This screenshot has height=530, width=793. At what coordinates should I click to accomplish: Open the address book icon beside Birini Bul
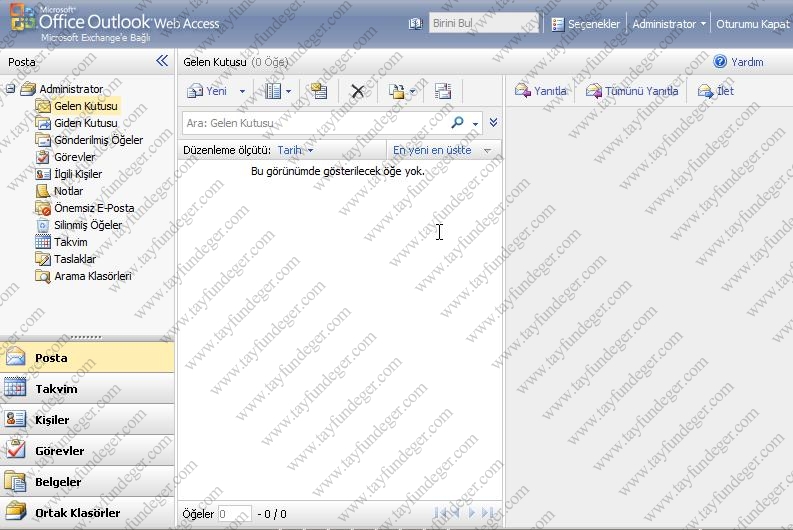click(x=415, y=24)
